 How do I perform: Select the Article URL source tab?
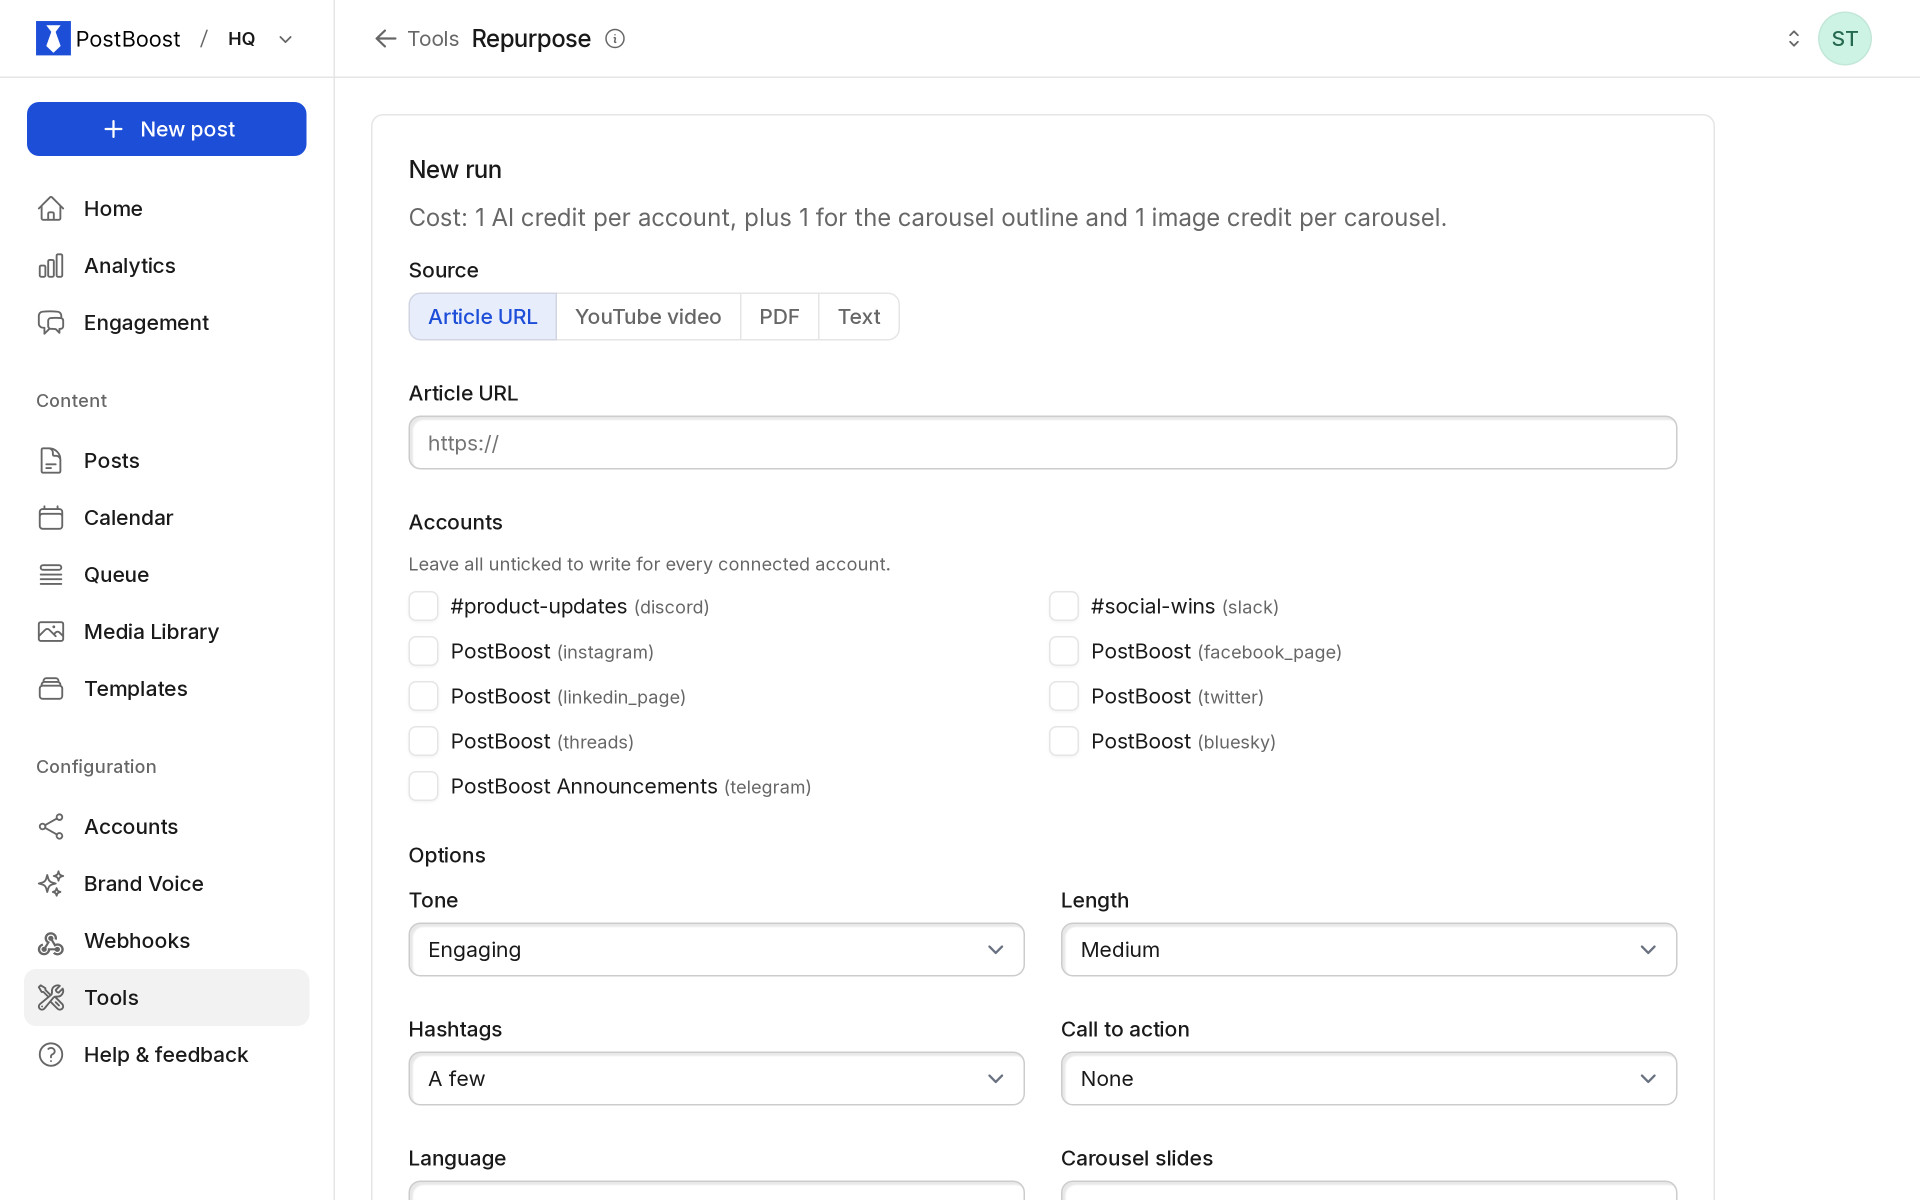click(x=482, y=316)
